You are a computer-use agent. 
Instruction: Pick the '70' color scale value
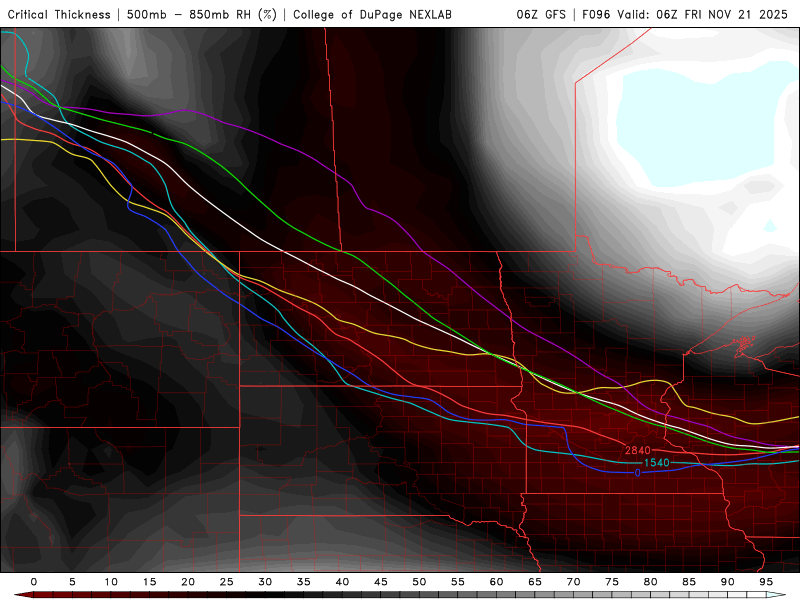[573, 582]
